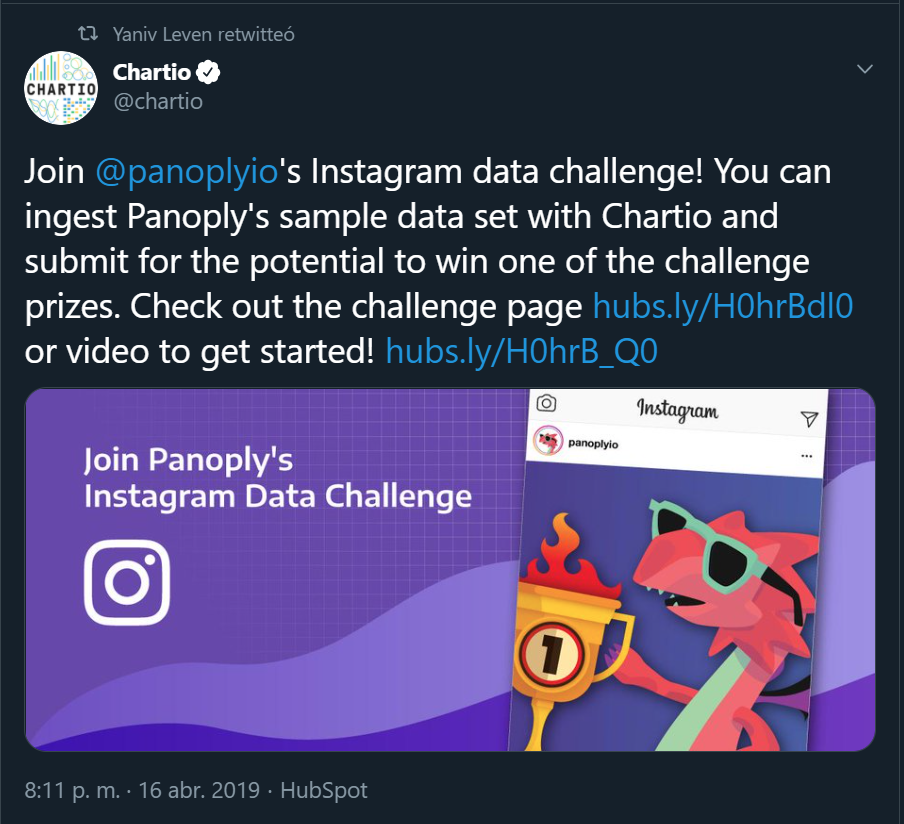The width and height of the screenshot is (904, 824).
Task: Click the Chartio display name
Action: [x=153, y=72]
